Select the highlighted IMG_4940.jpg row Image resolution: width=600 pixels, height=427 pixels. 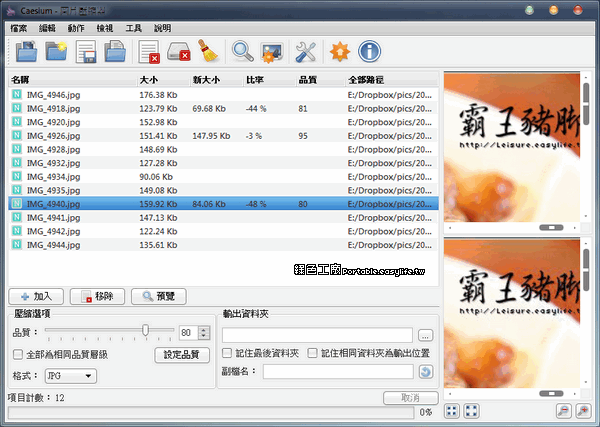(x=223, y=204)
